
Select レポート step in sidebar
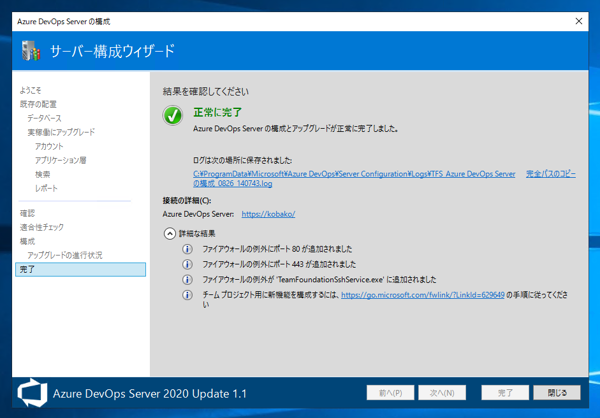pos(46,188)
